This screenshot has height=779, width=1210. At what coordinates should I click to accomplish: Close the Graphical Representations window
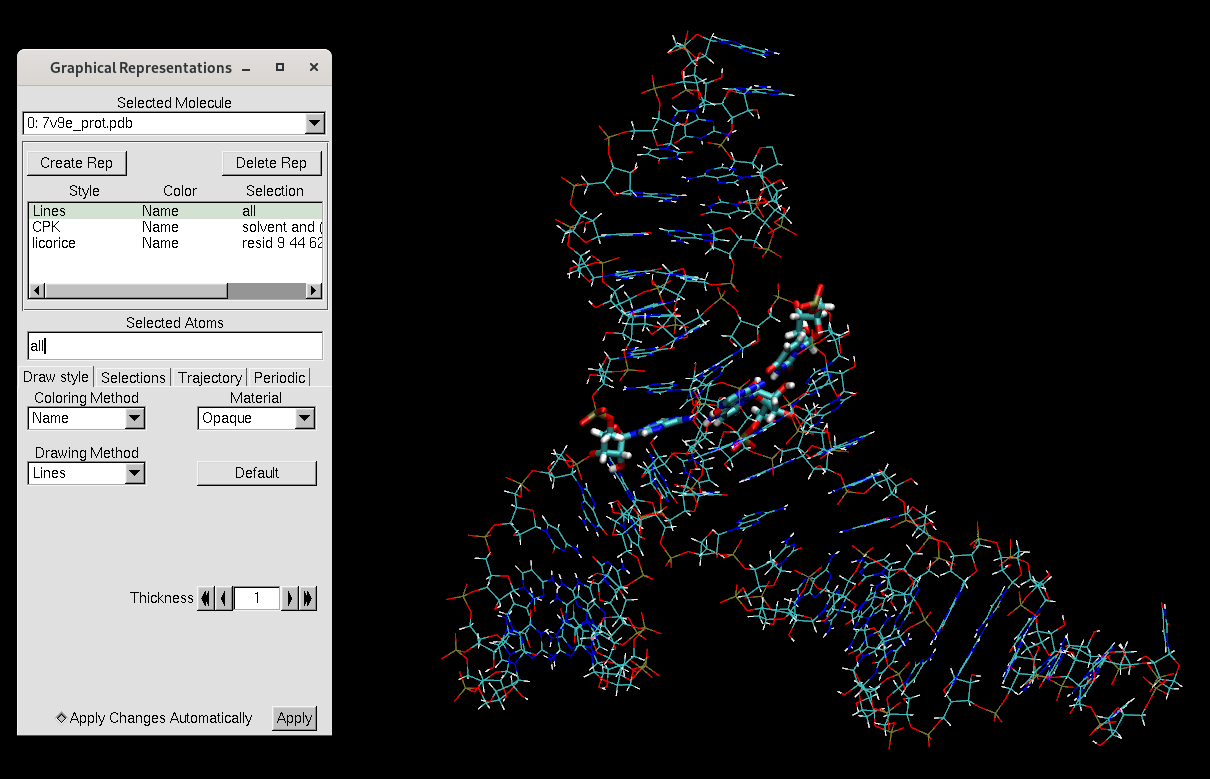point(313,68)
